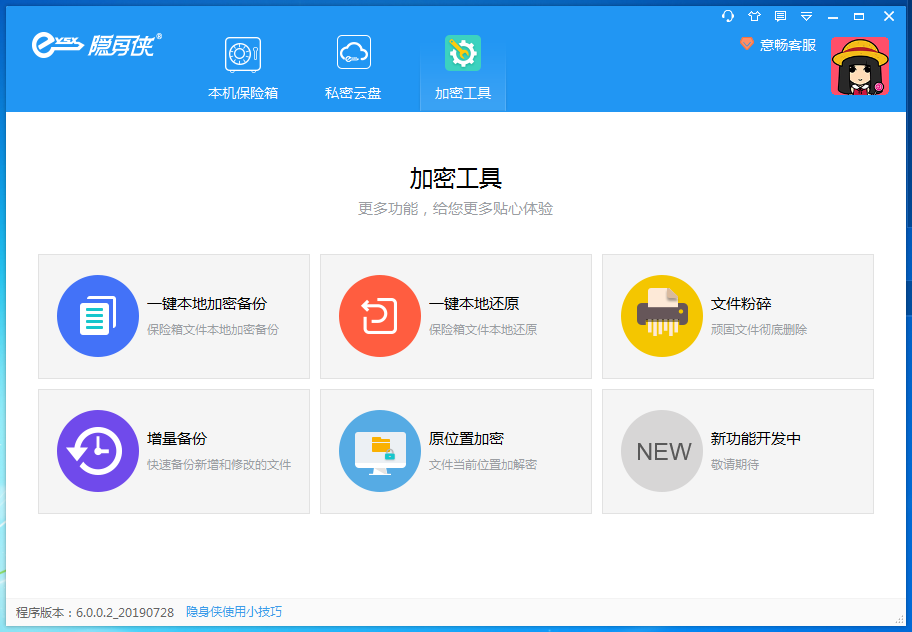Select the wrench icon above 加密工具

(x=462, y=55)
